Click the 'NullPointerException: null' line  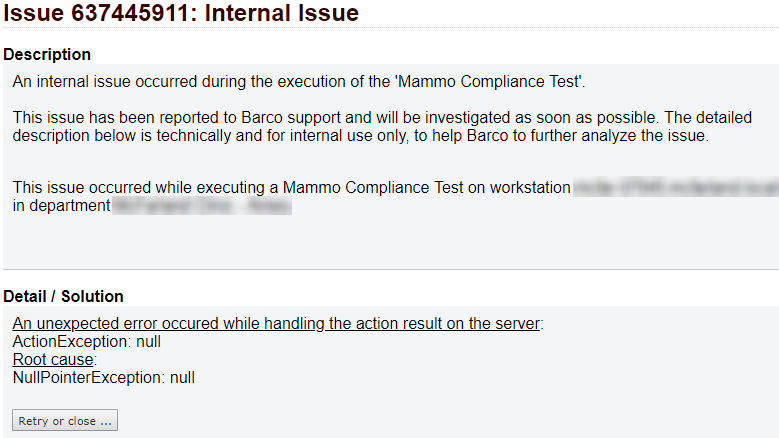click(103, 377)
